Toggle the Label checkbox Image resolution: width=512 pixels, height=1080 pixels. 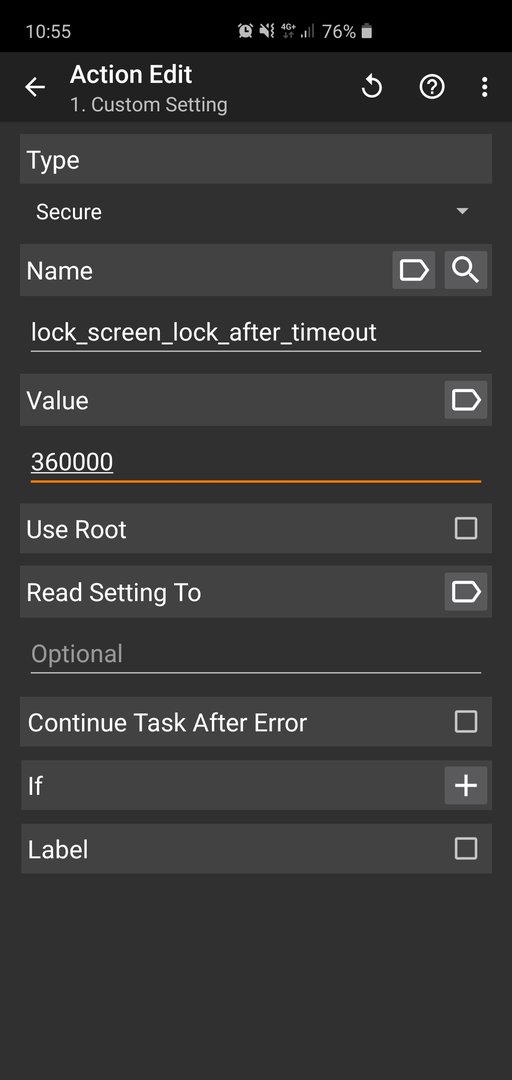466,849
